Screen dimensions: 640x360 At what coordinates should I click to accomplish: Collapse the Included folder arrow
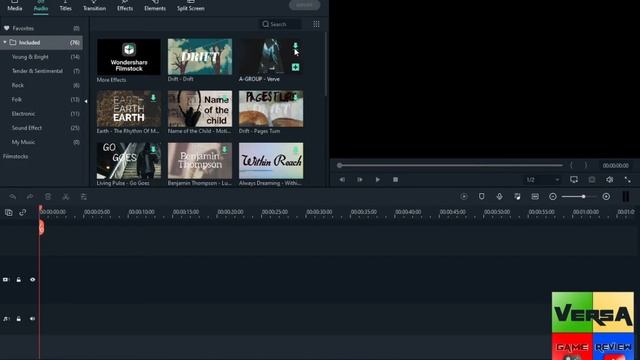(x=5, y=42)
